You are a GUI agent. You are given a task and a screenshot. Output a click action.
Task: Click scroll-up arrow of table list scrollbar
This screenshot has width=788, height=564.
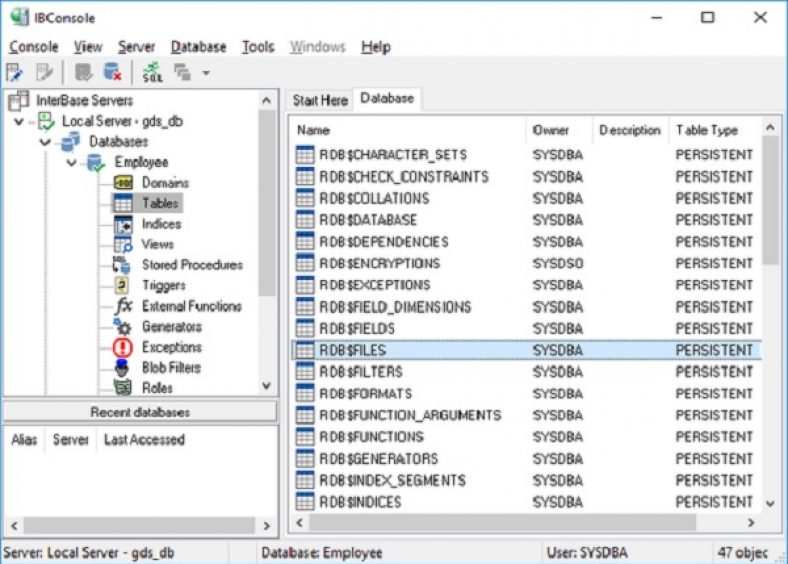[x=770, y=128]
